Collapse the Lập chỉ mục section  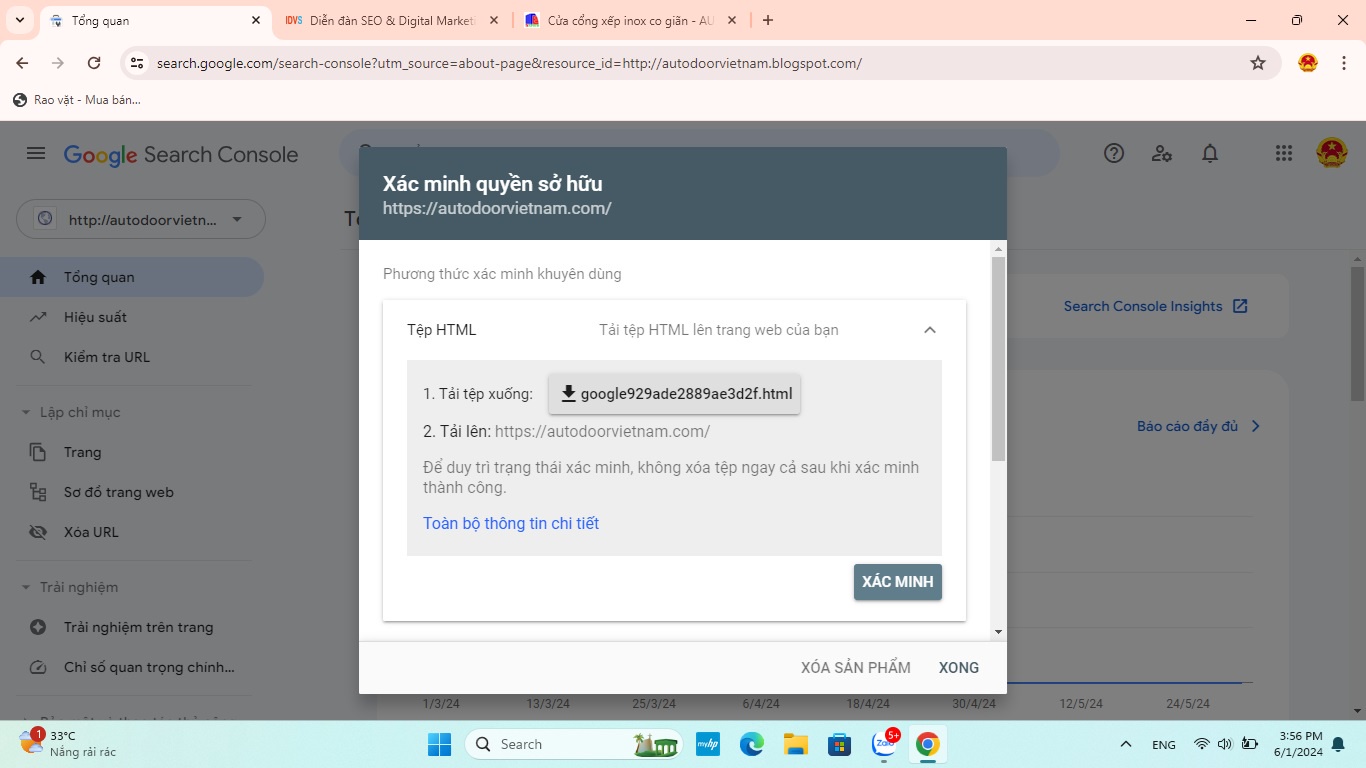pos(70,412)
